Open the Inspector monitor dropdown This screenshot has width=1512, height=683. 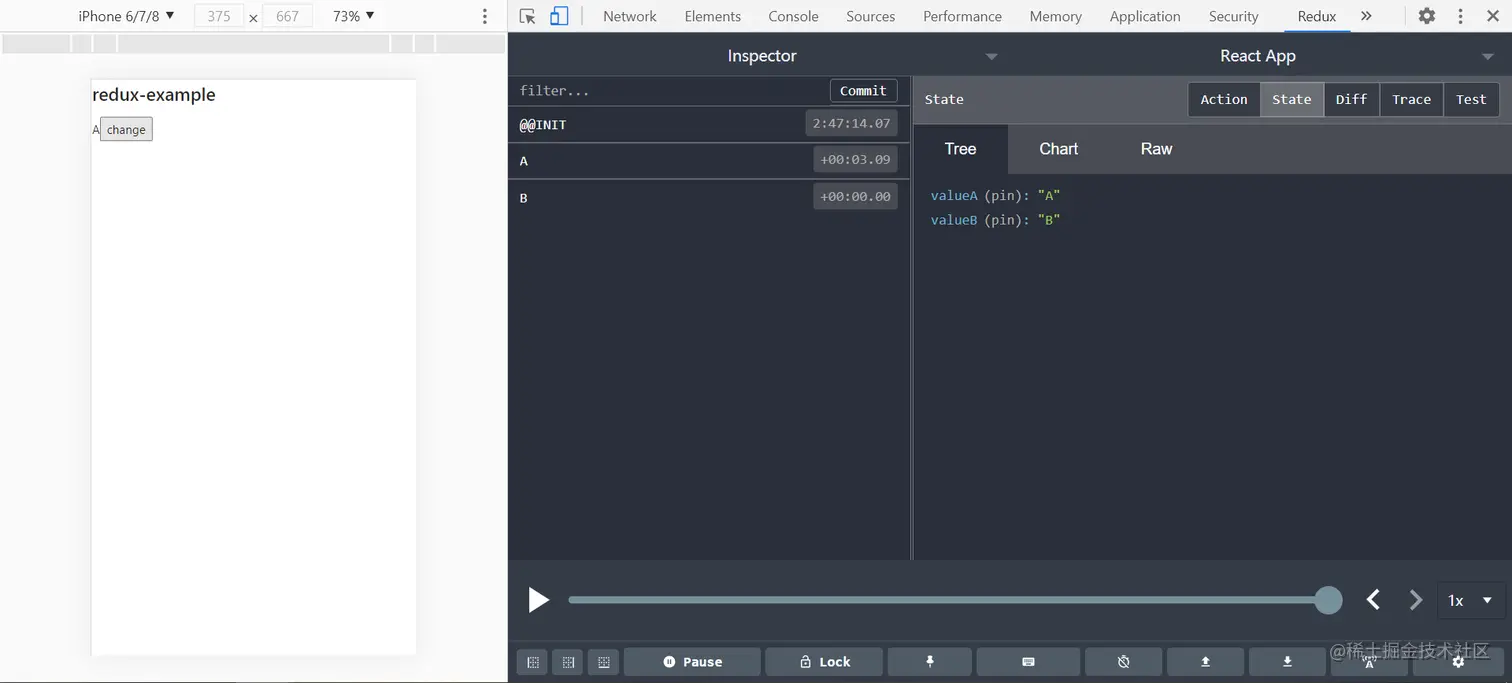click(x=762, y=56)
